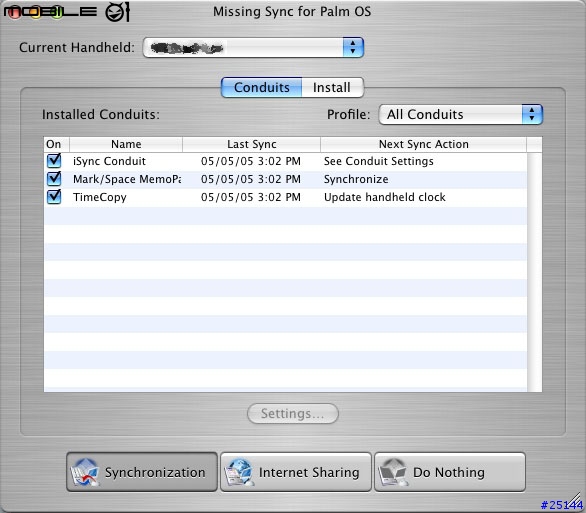Click the conduit list vertical scrollbar
Viewport: 586px width, 513px height.
pos(534,272)
